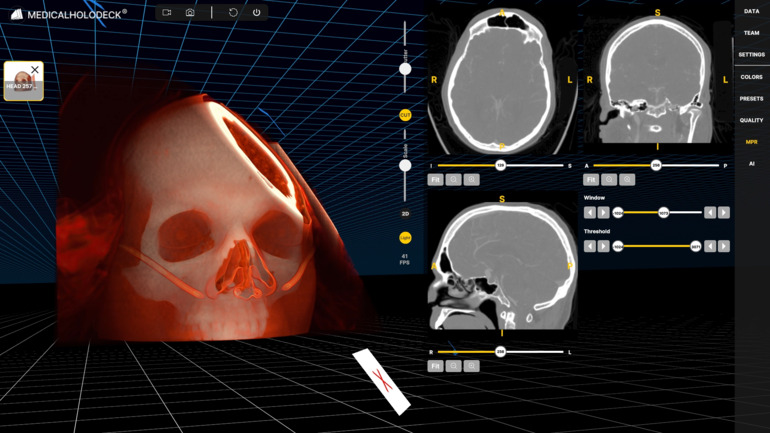
Task: Click the Scale vertical slider handle
Action: coord(405,165)
